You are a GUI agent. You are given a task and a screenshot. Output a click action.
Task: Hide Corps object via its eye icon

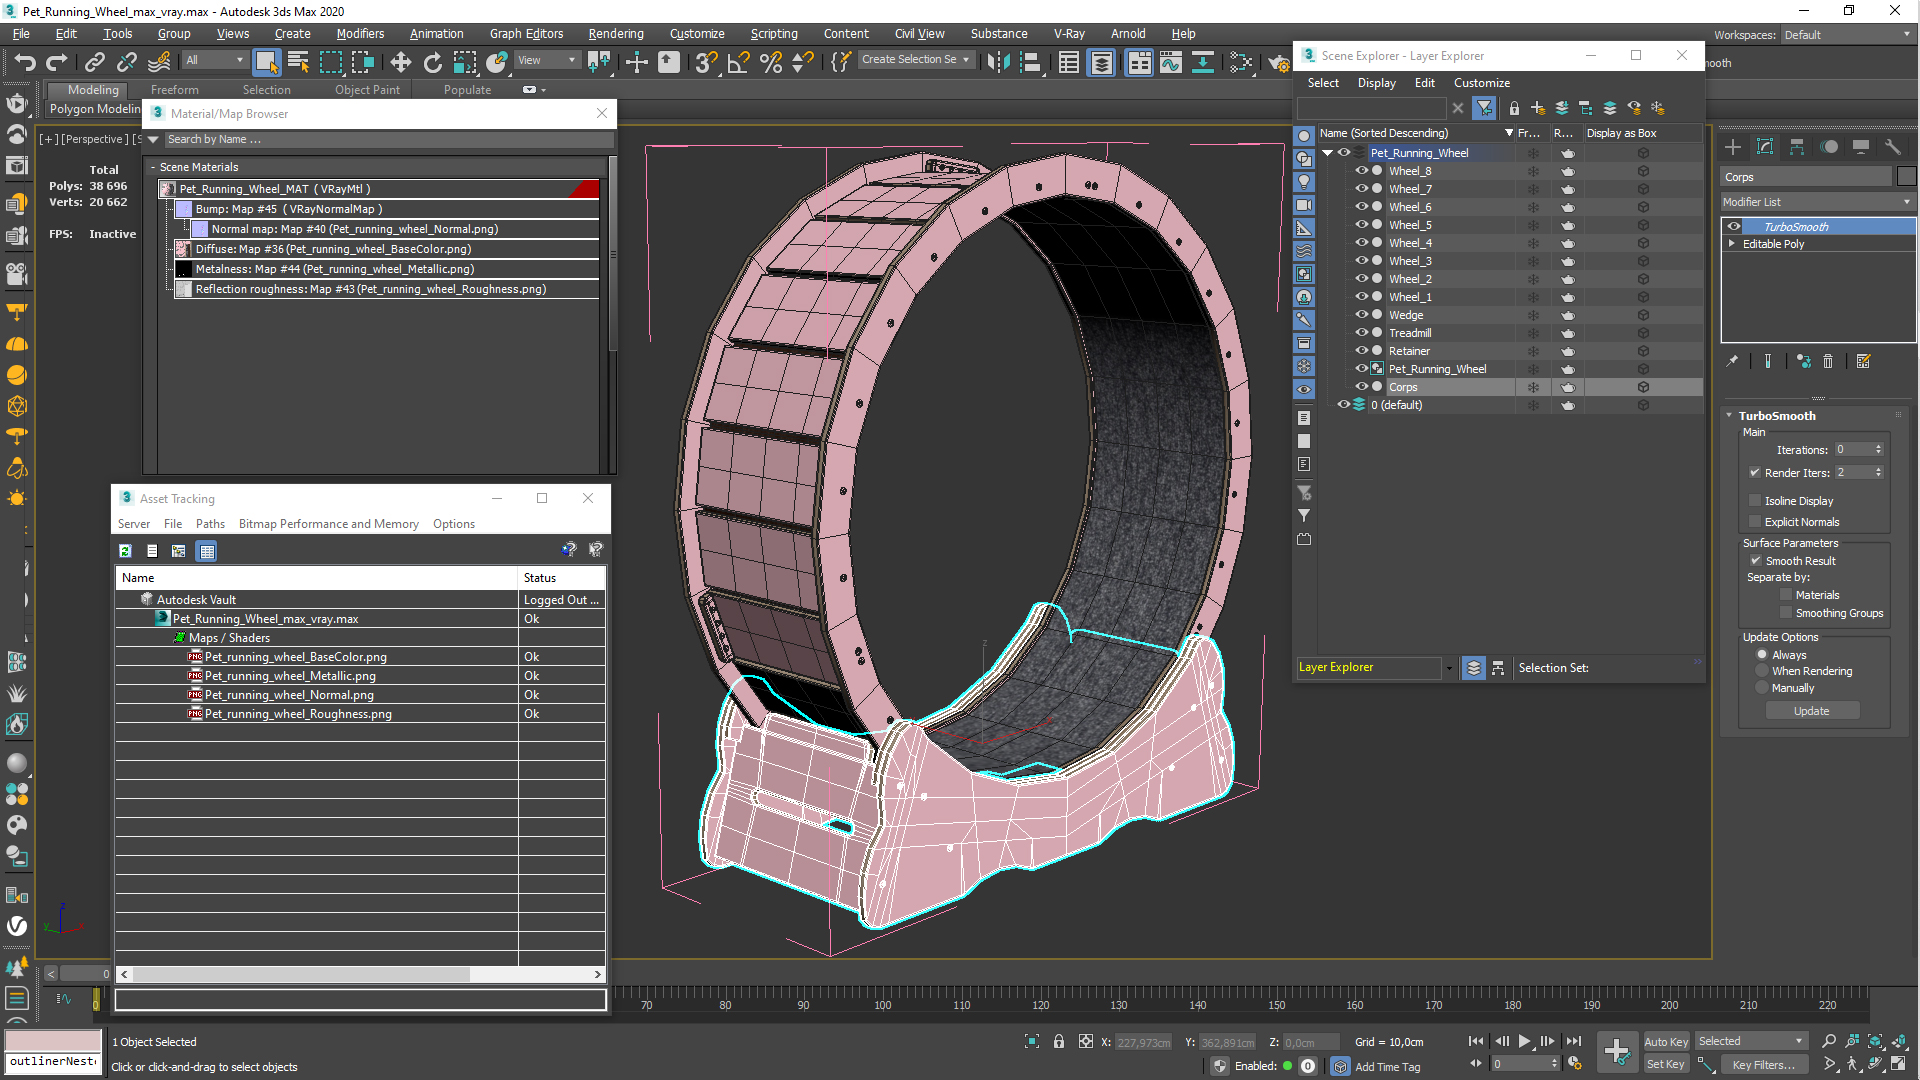coord(1361,387)
